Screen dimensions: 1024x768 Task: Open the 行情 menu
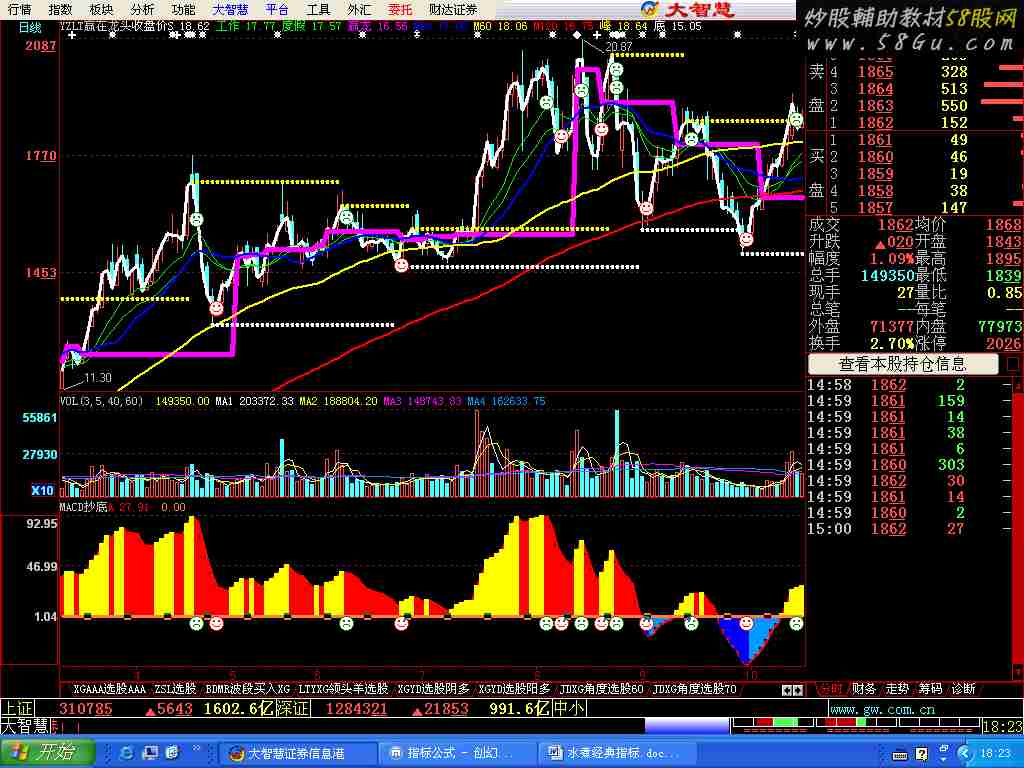point(20,9)
